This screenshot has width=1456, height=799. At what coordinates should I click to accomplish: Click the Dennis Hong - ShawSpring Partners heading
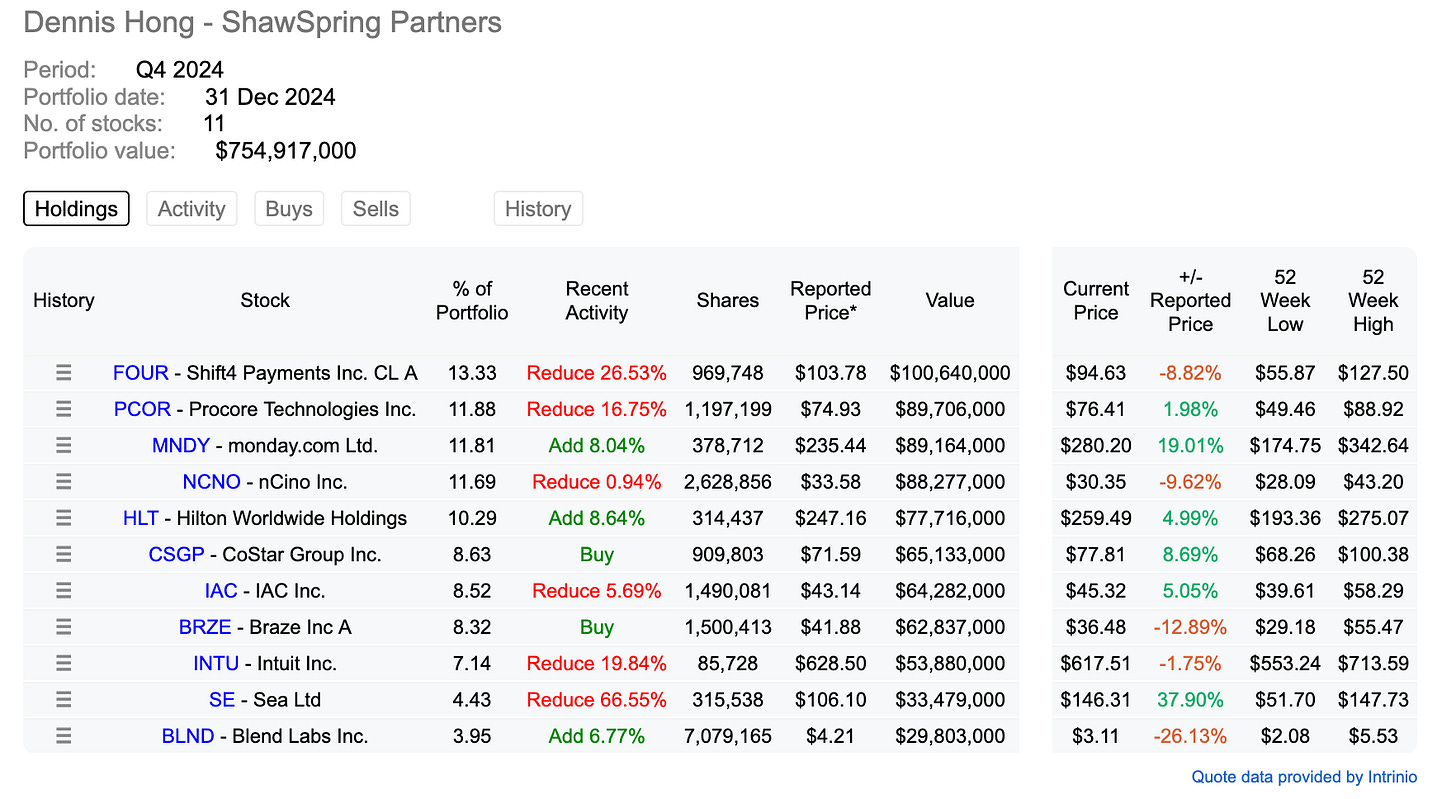coord(263,22)
